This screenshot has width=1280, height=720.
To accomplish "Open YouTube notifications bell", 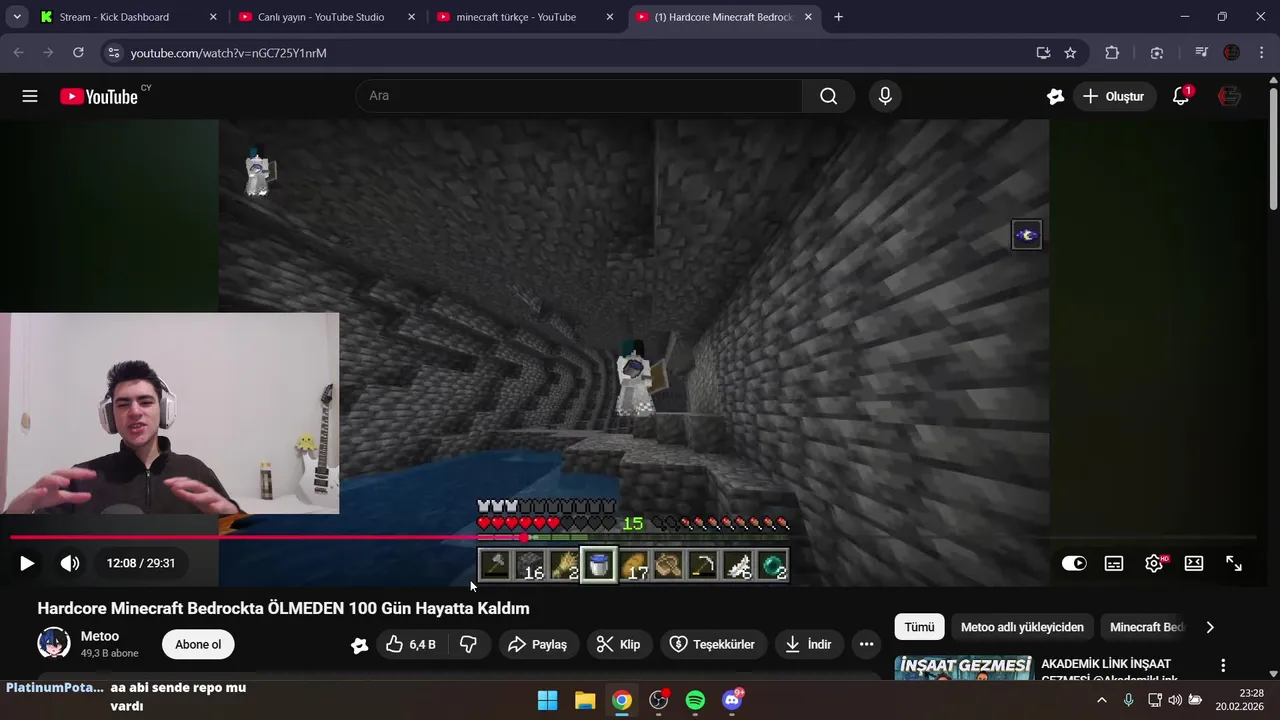I will pos(1181,96).
